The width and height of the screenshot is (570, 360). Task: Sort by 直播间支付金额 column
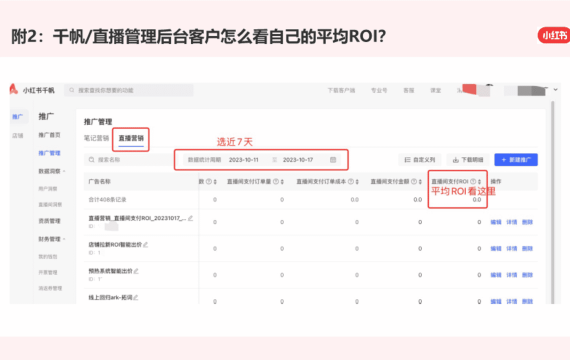point(420,181)
